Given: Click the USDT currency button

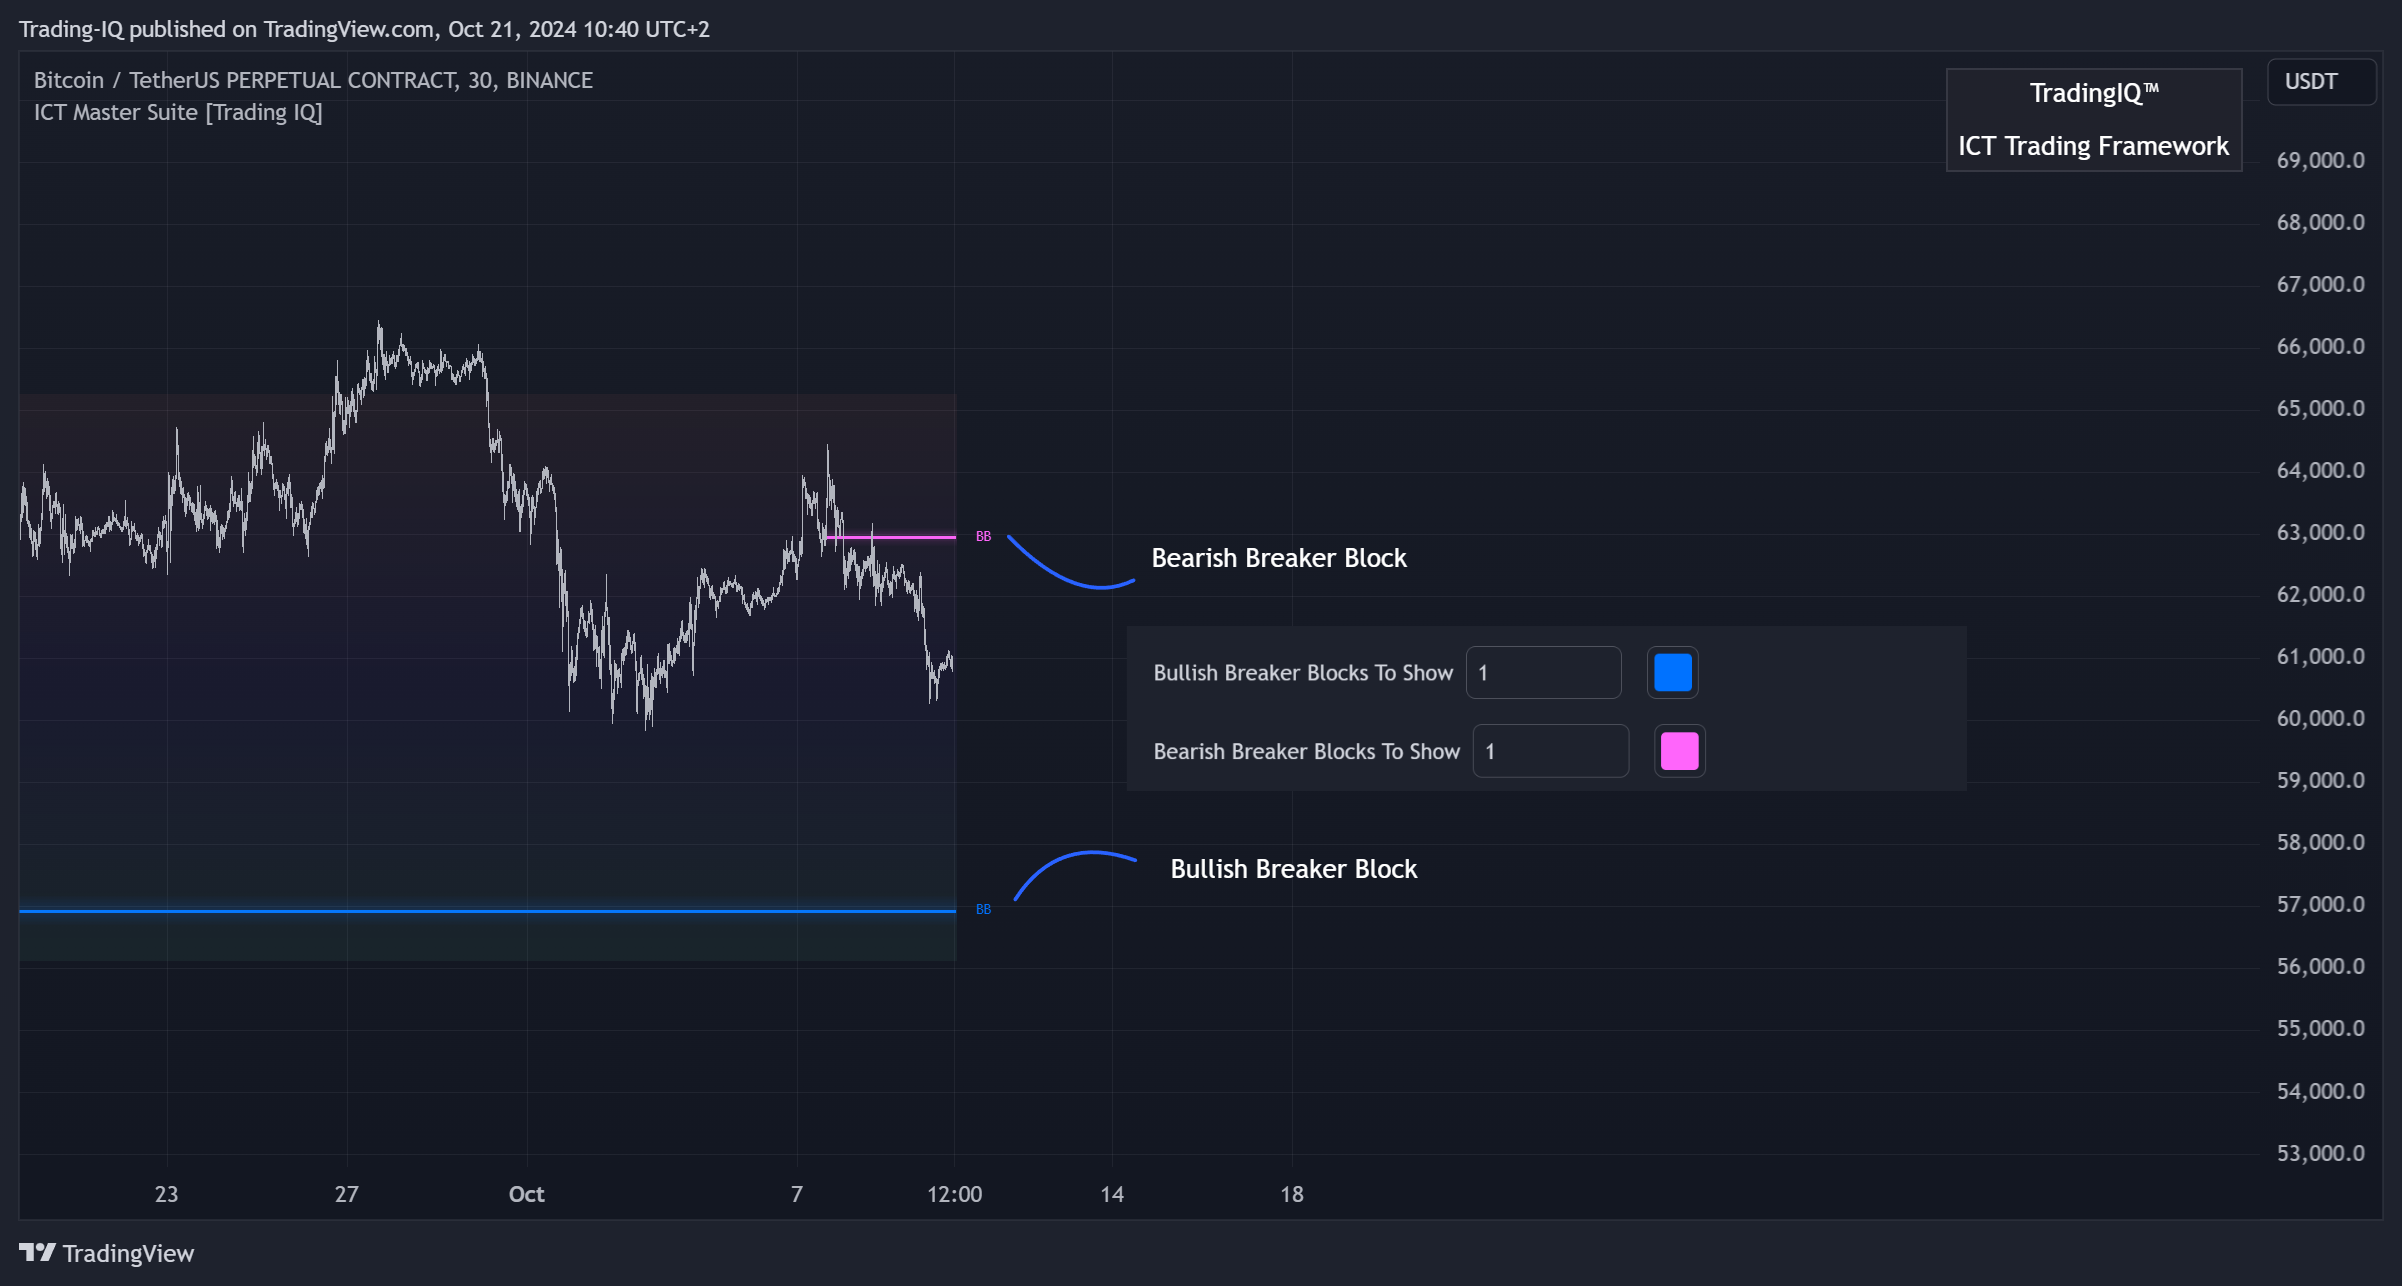Looking at the screenshot, I should [x=2321, y=81].
